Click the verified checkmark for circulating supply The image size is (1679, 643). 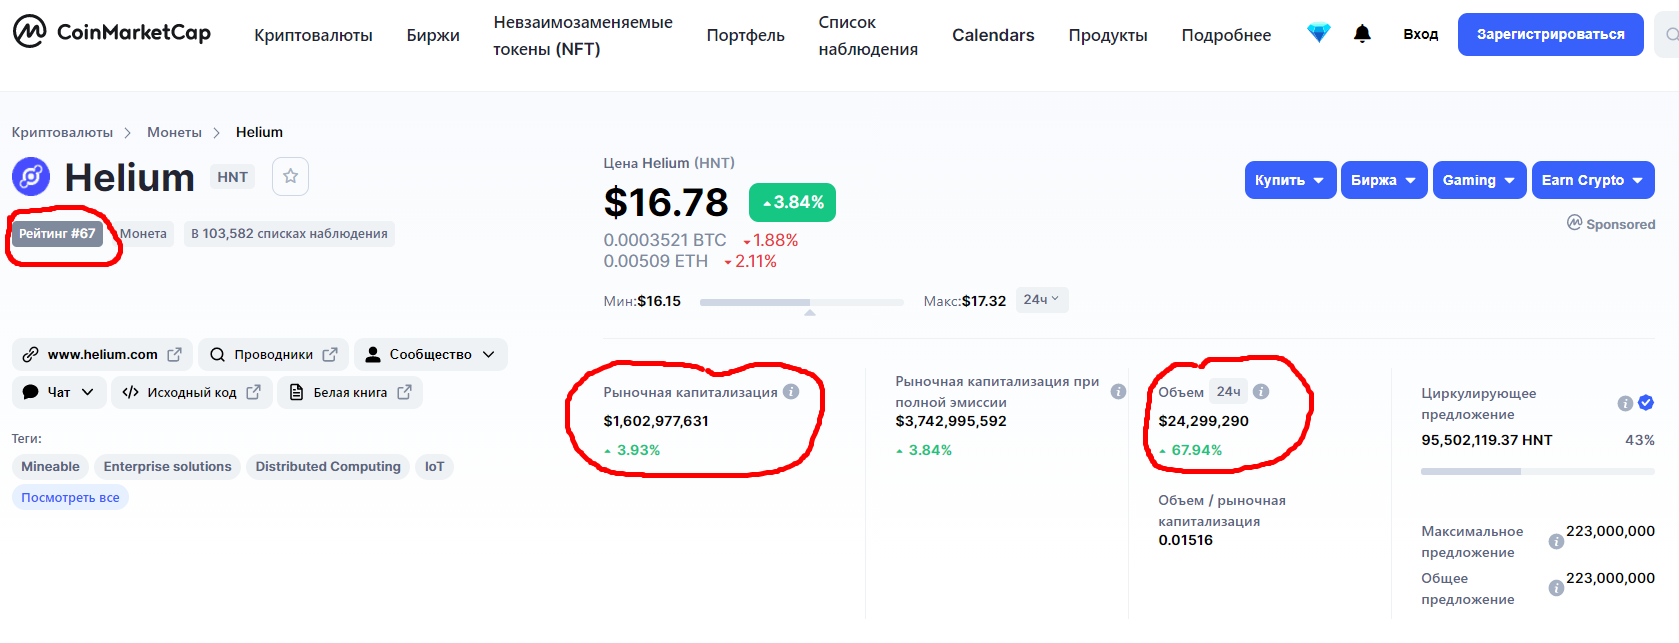(1646, 403)
